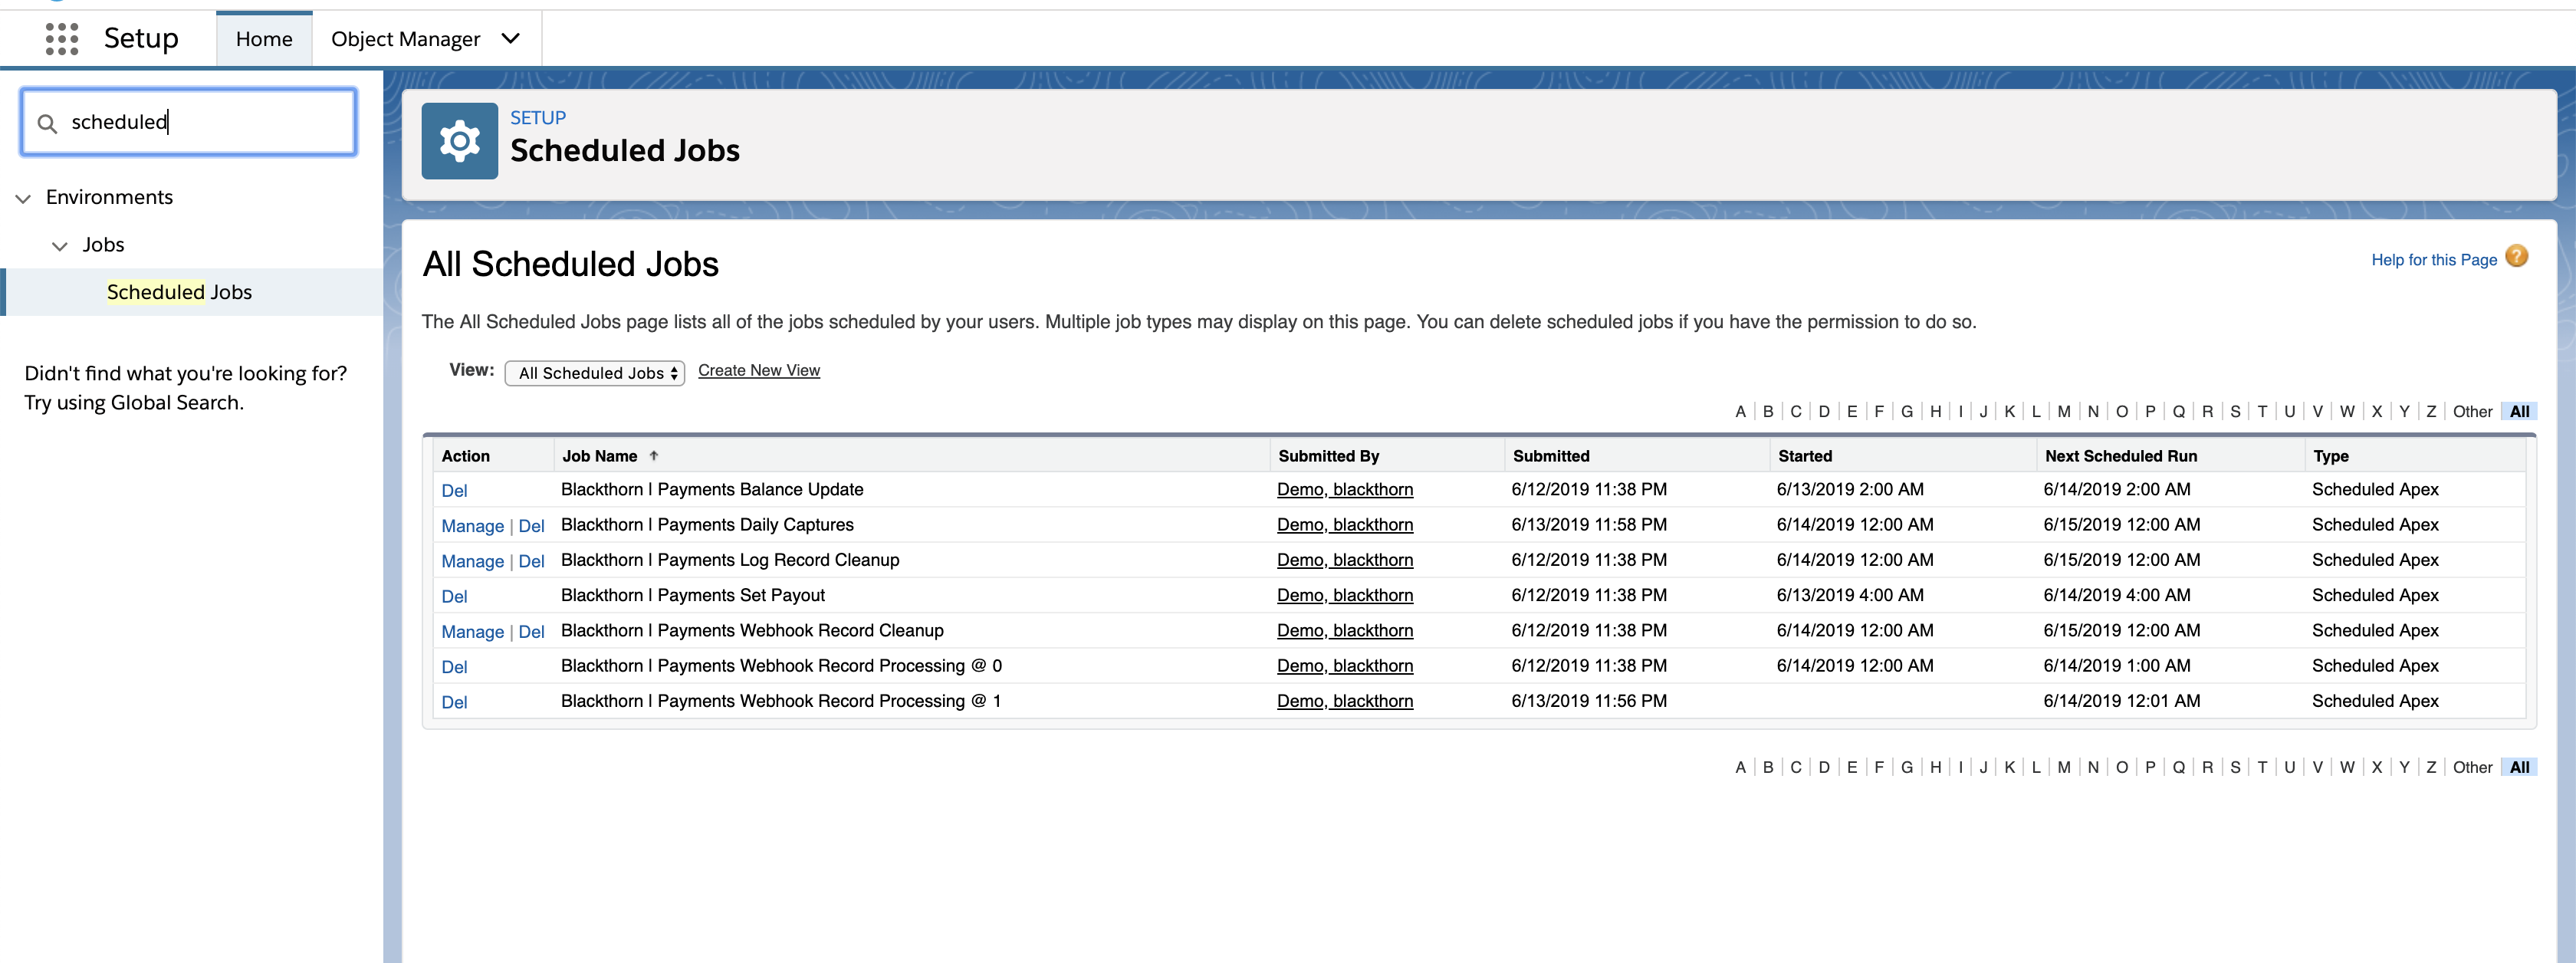This screenshot has width=2576, height=963.
Task: Delete the Payments Webhook Record Cleanup job
Action: (x=531, y=632)
